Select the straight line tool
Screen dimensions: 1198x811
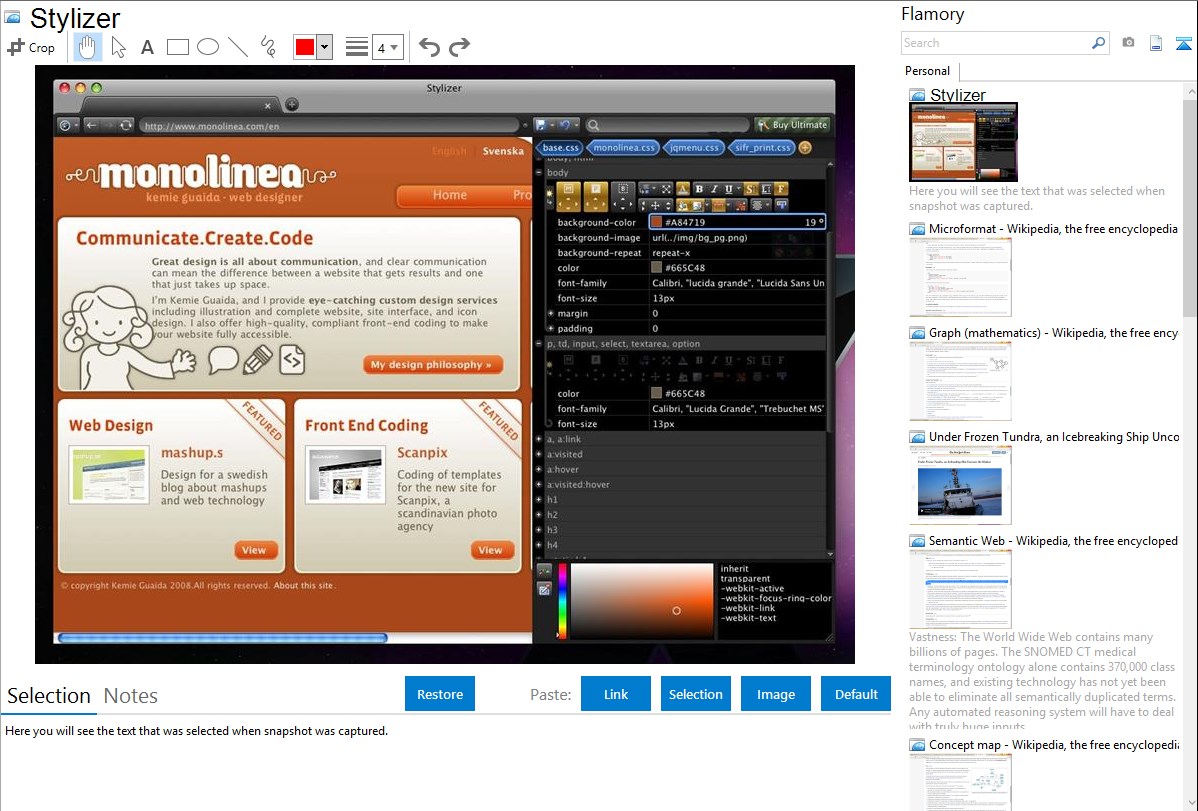[x=238, y=47]
